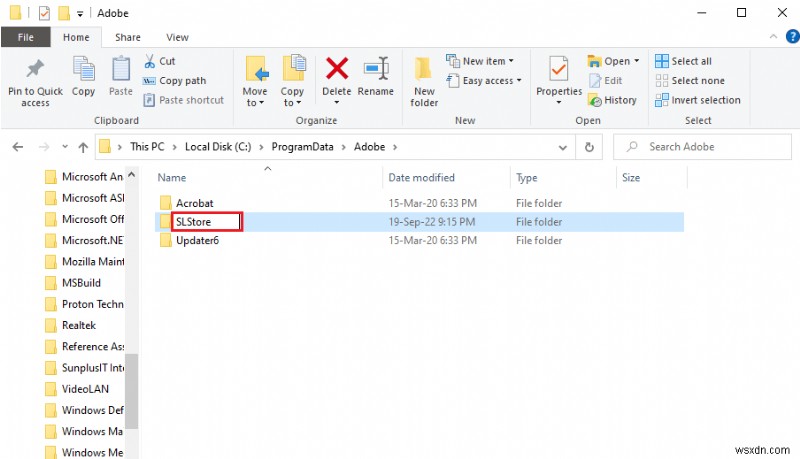This screenshot has height=459, width=800.
Task: Click ProgramData breadcrumb
Action: pos(302,147)
